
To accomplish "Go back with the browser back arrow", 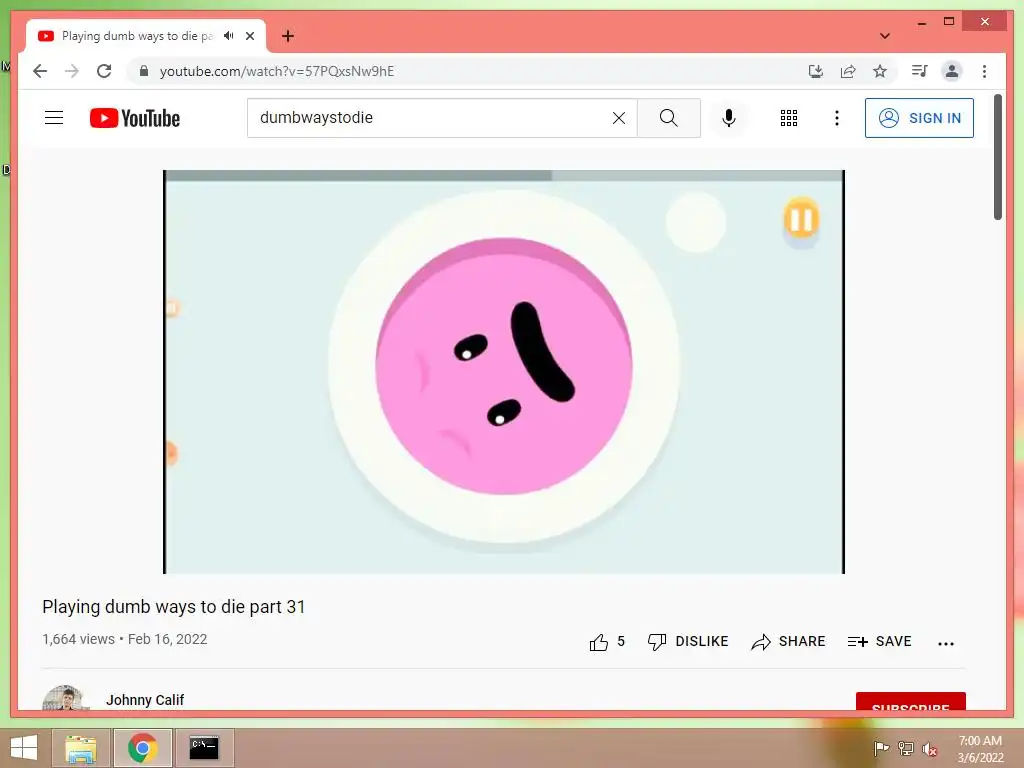I will pyautogui.click(x=40, y=71).
